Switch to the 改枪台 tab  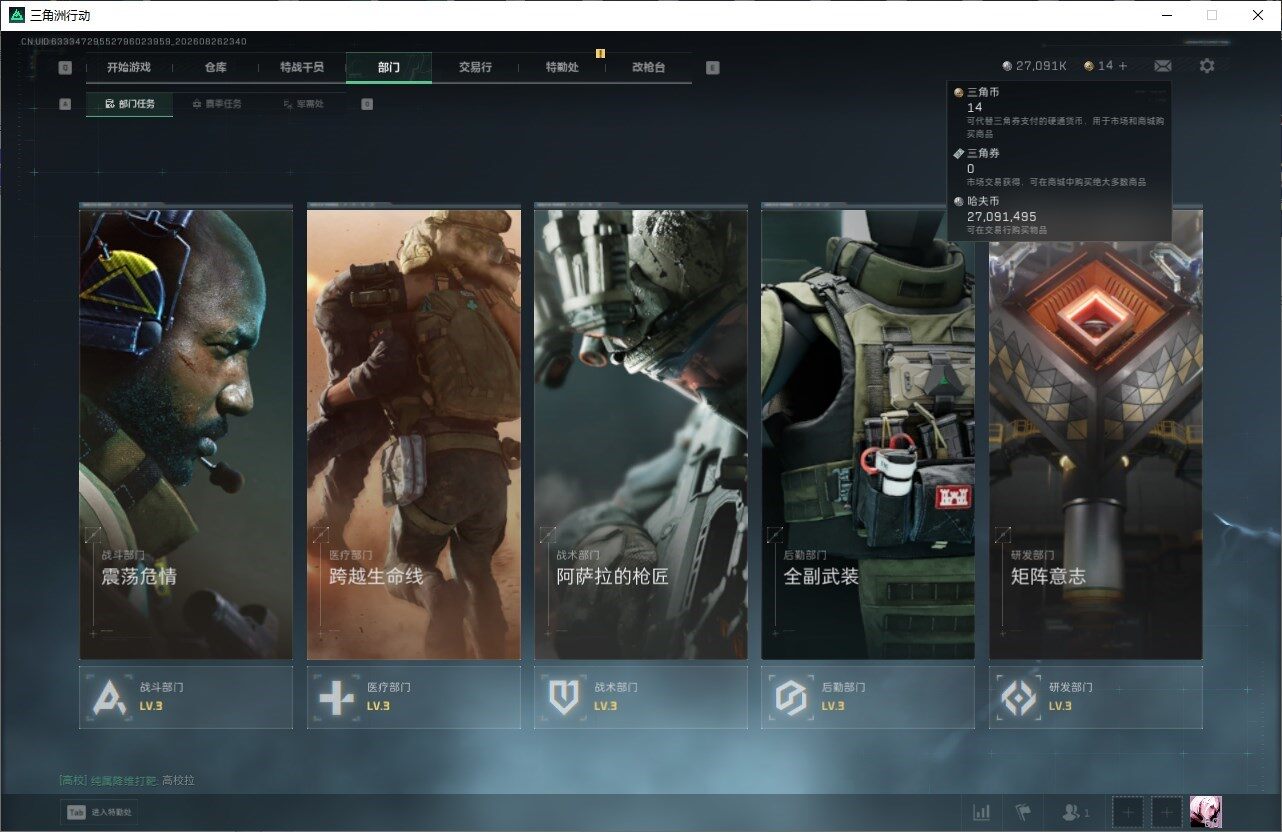648,67
